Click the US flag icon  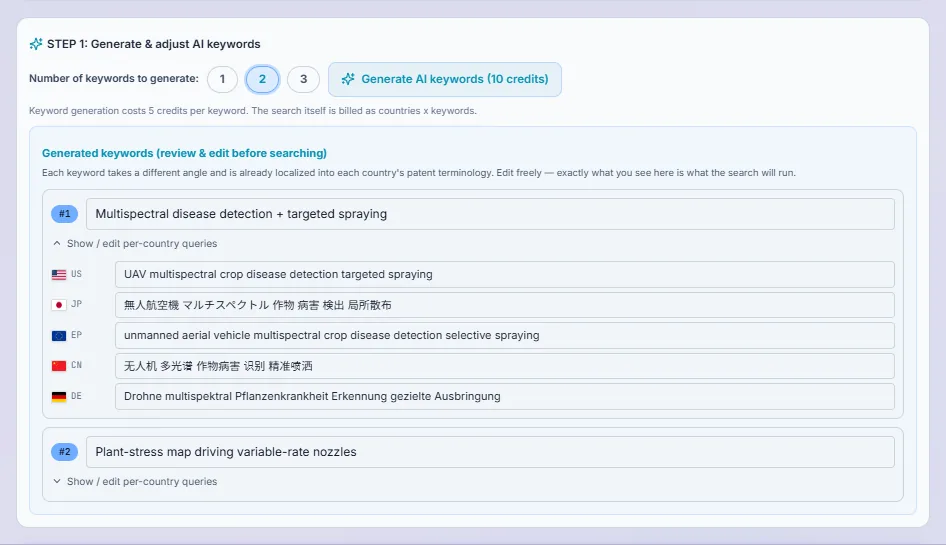coord(59,275)
